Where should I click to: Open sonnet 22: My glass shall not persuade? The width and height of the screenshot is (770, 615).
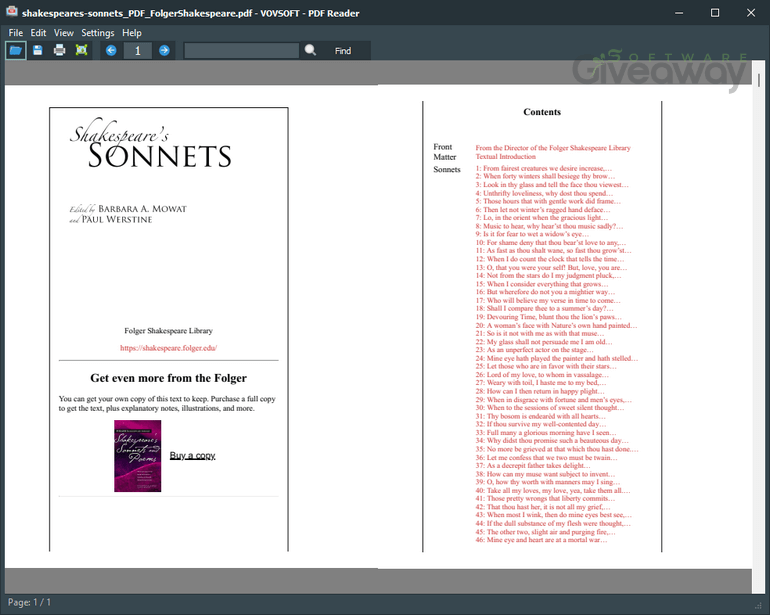click(544, 342)
